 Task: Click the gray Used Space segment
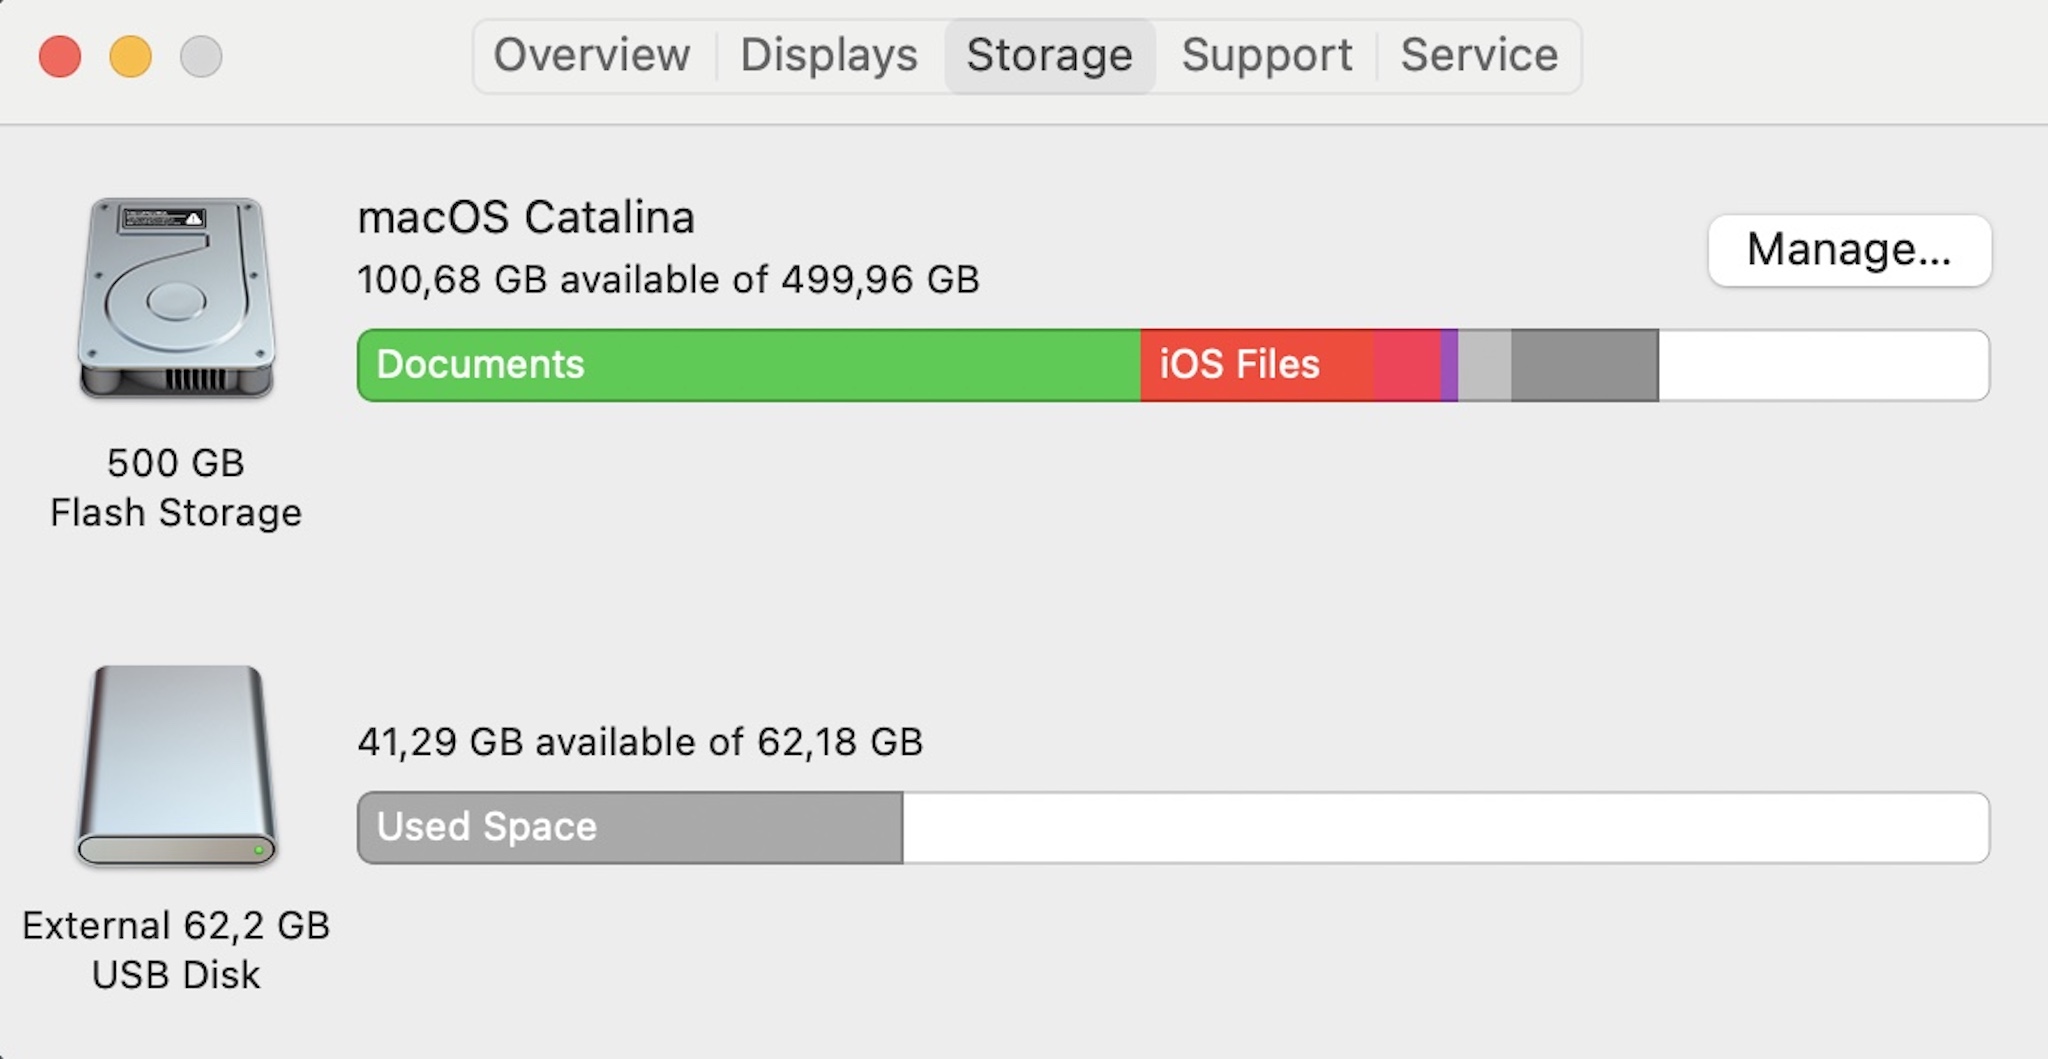pos(630,828)
